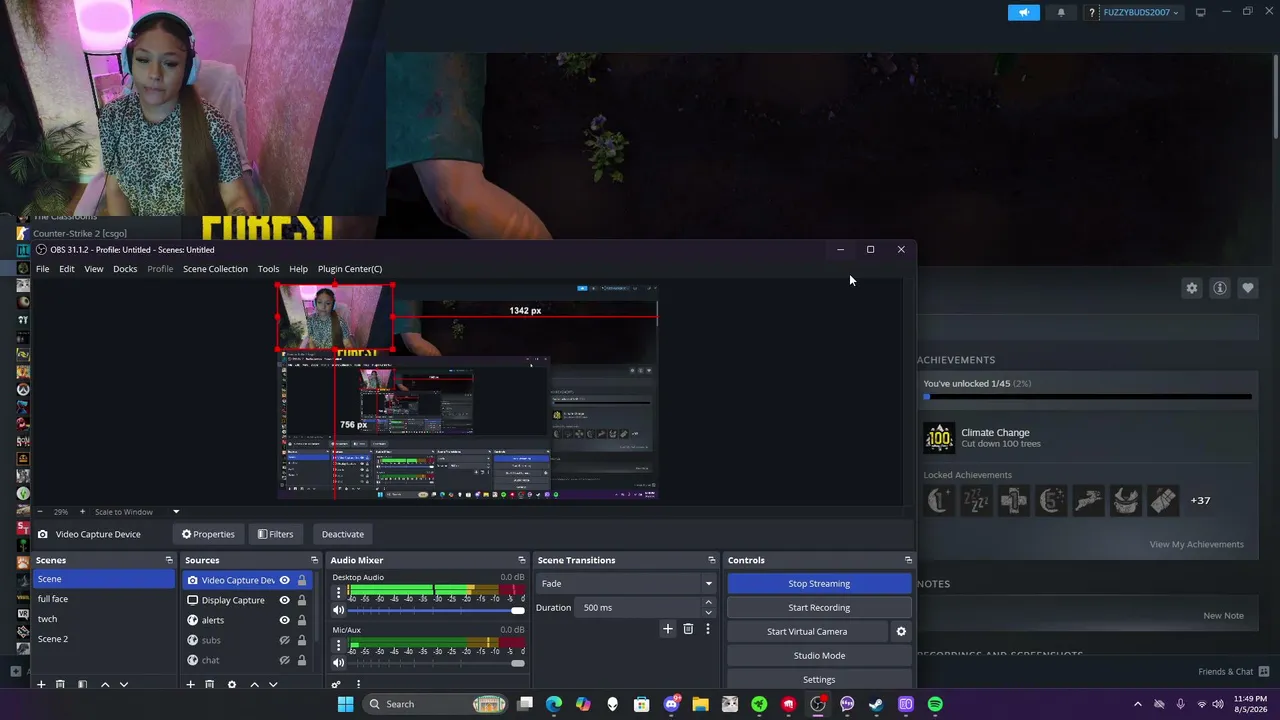The image size is (1280, 720).
Task: Adjust the Mic/Aux volume slider
Action: (435, 662)
